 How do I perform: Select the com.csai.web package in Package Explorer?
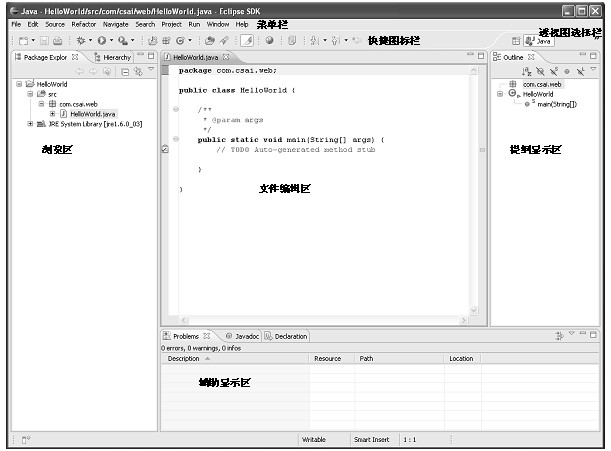[x=78, y=104]
